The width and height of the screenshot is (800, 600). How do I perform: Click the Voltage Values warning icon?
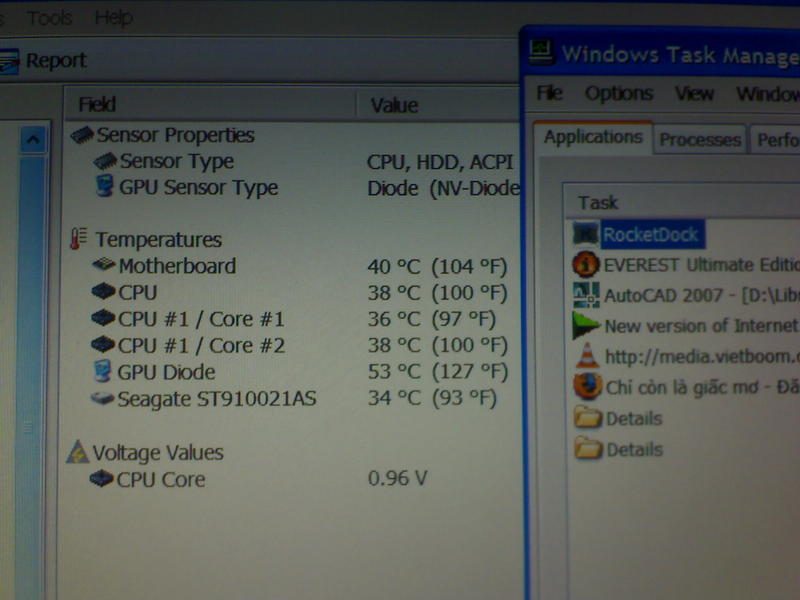pos(77,453)
